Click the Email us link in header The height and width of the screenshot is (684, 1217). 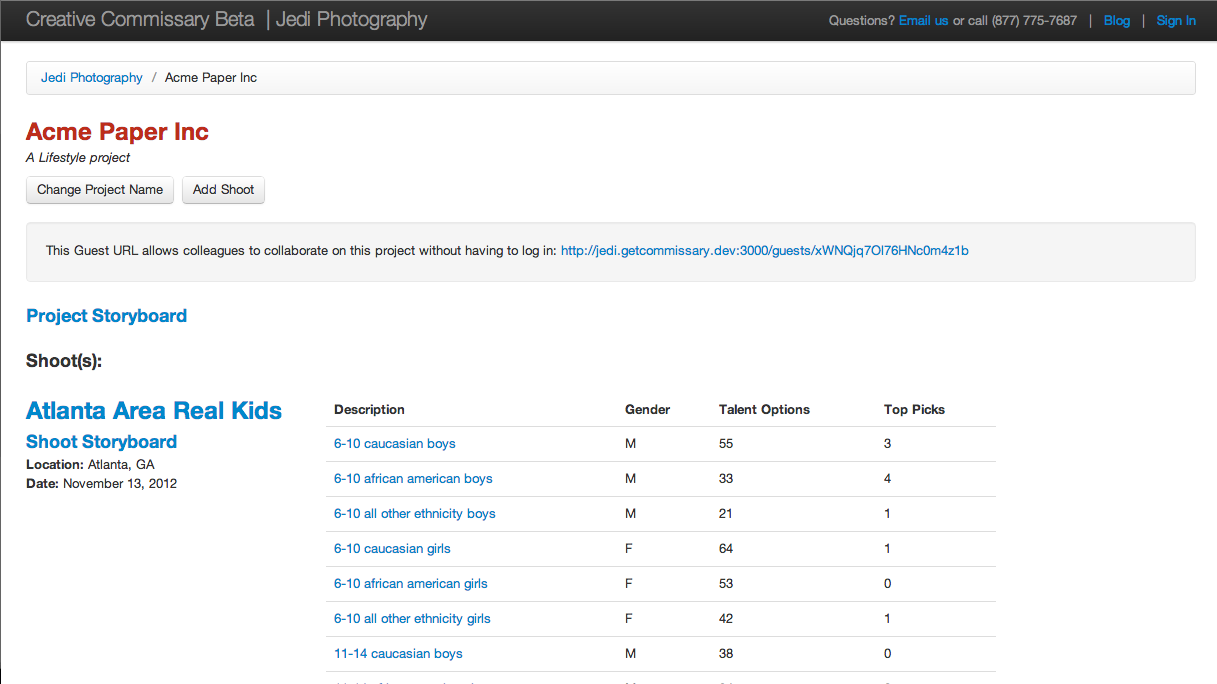coord(923,21)
